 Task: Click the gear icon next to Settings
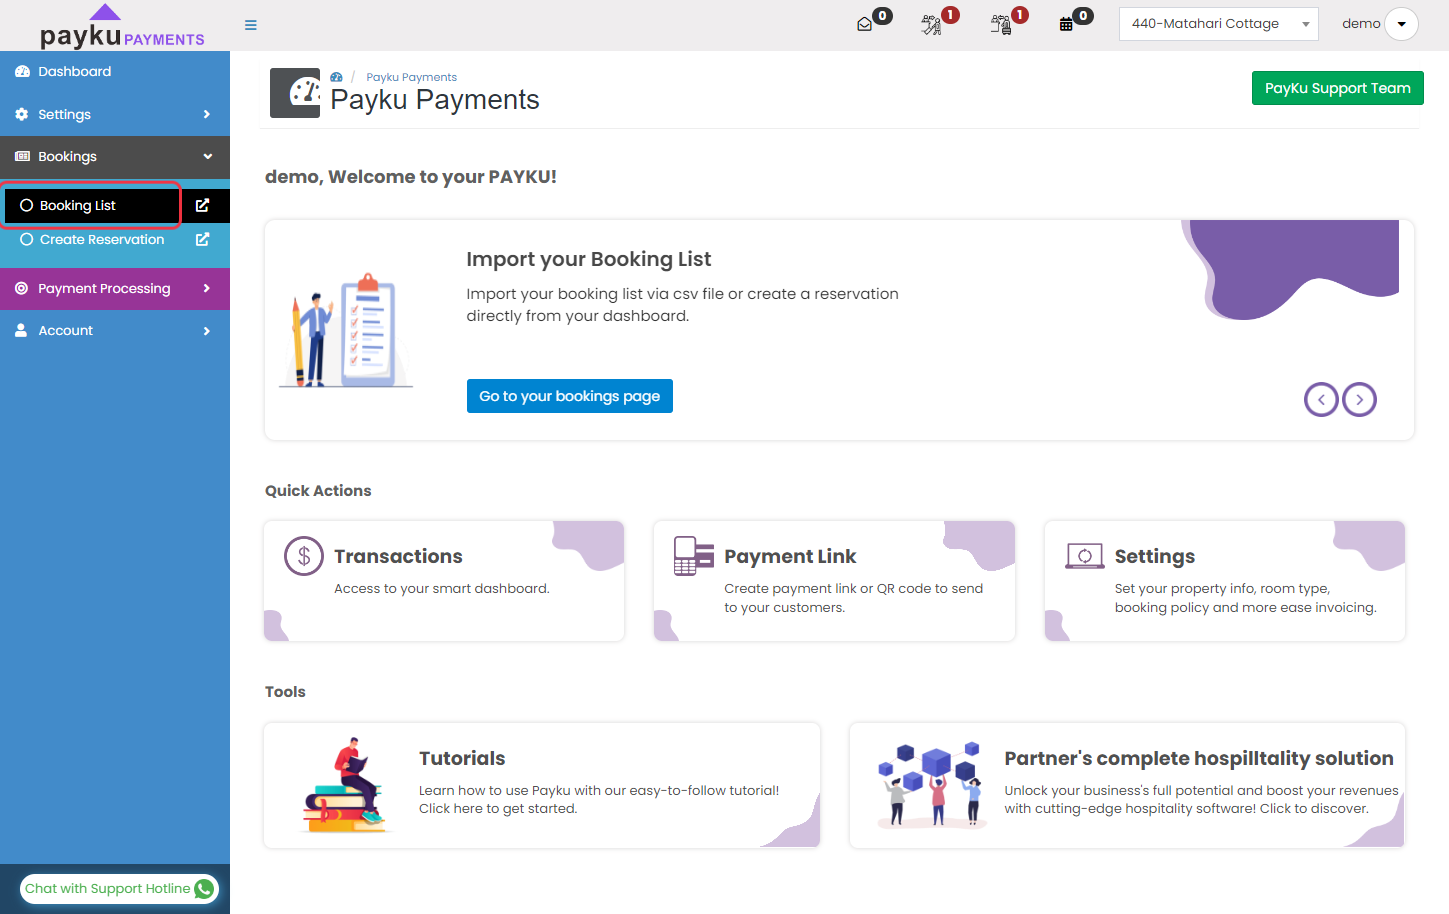coord(22,114)
